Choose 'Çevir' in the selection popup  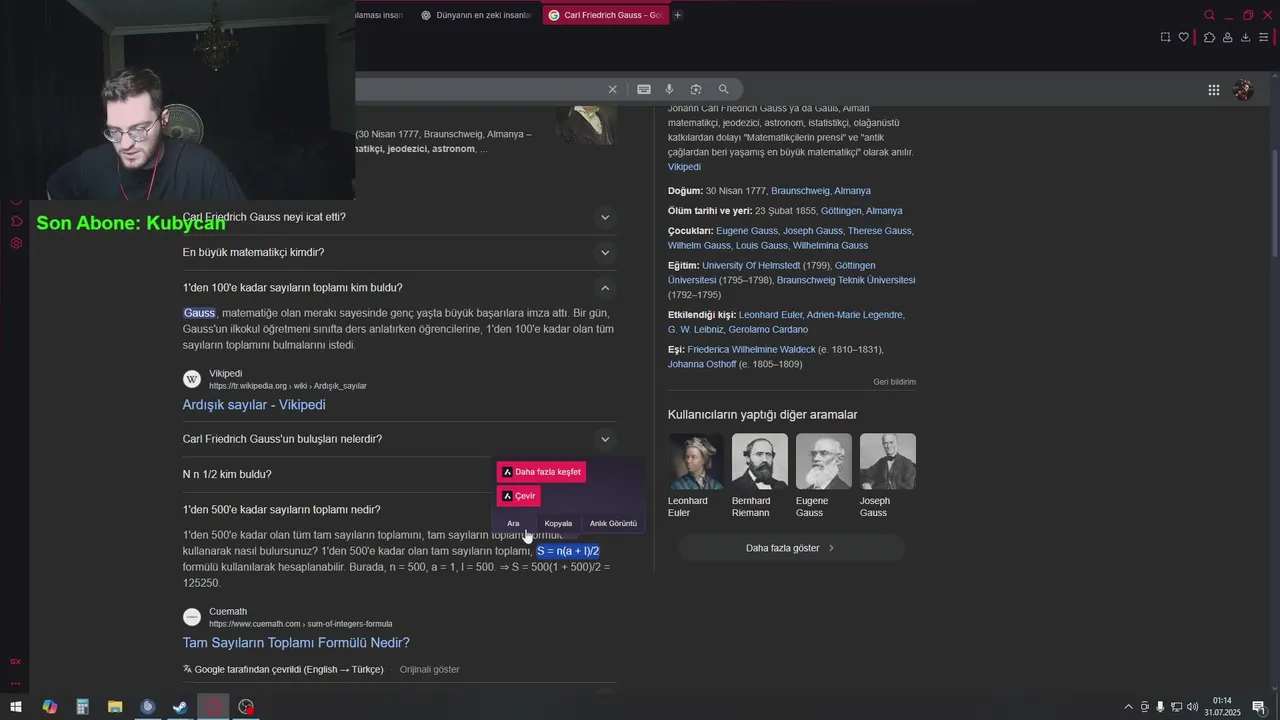519,496
